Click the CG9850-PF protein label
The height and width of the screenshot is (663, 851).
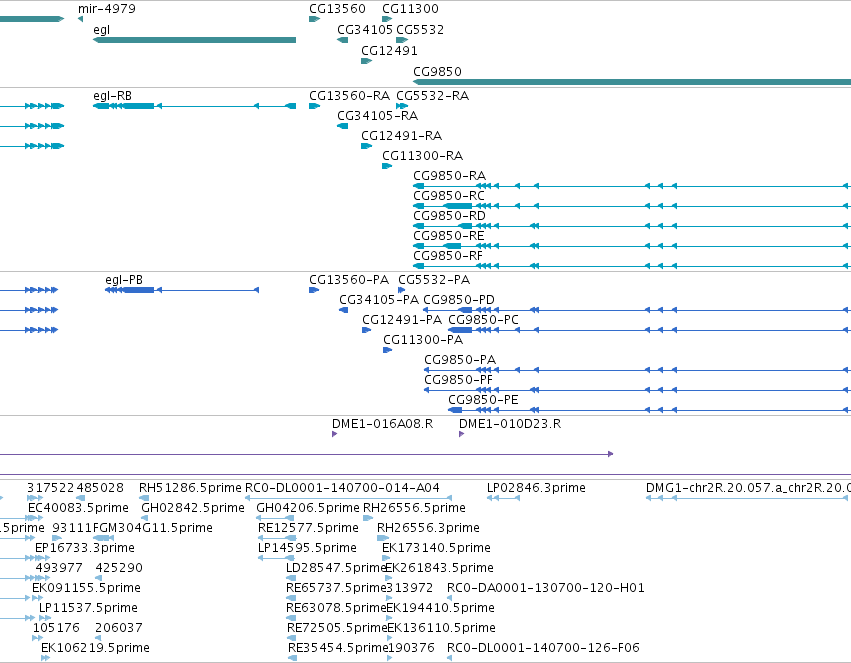[x=459, y=381]
